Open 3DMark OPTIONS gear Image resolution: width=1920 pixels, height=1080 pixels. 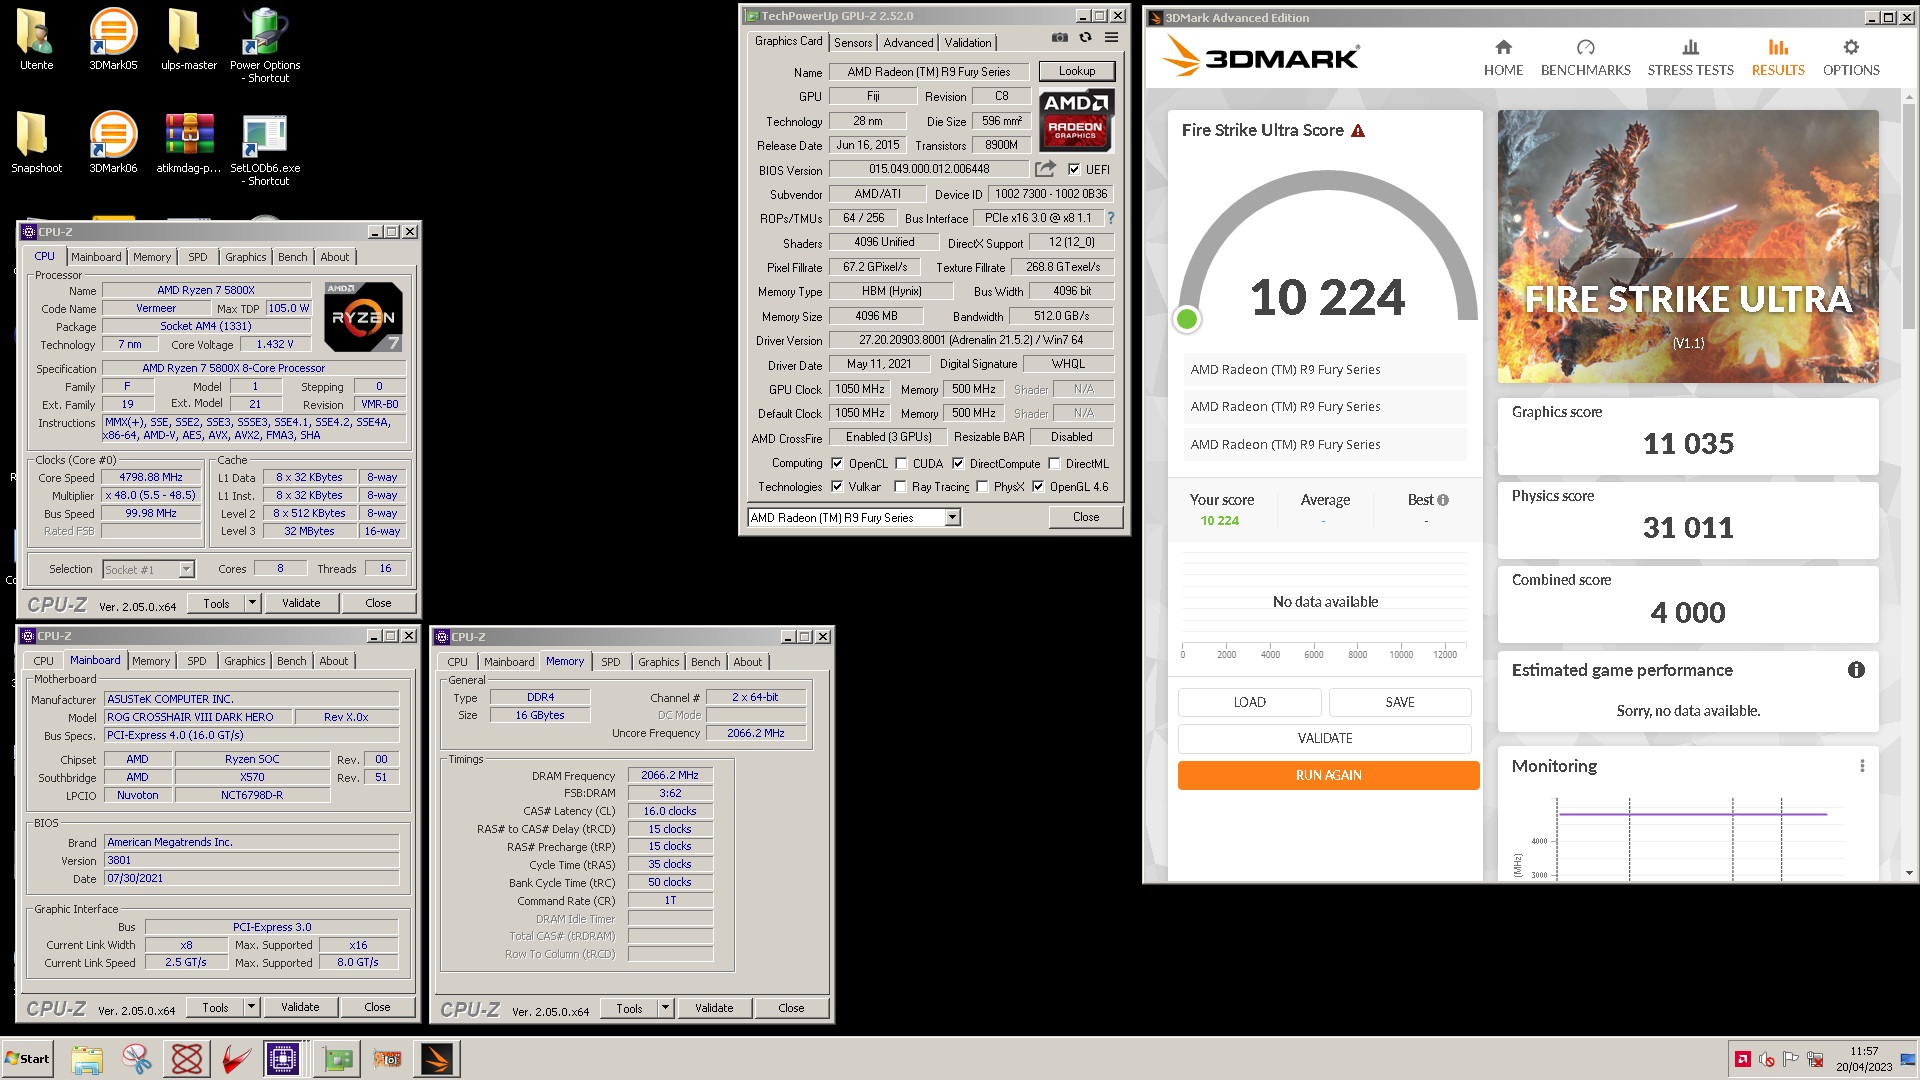(1851, 58)
